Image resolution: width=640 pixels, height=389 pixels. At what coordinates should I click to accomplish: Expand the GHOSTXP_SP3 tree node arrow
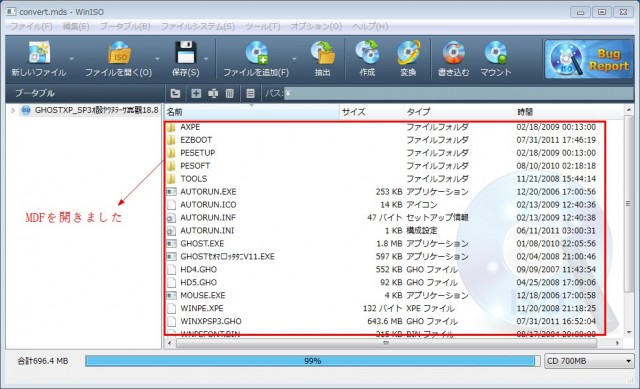tap(13, 110)
